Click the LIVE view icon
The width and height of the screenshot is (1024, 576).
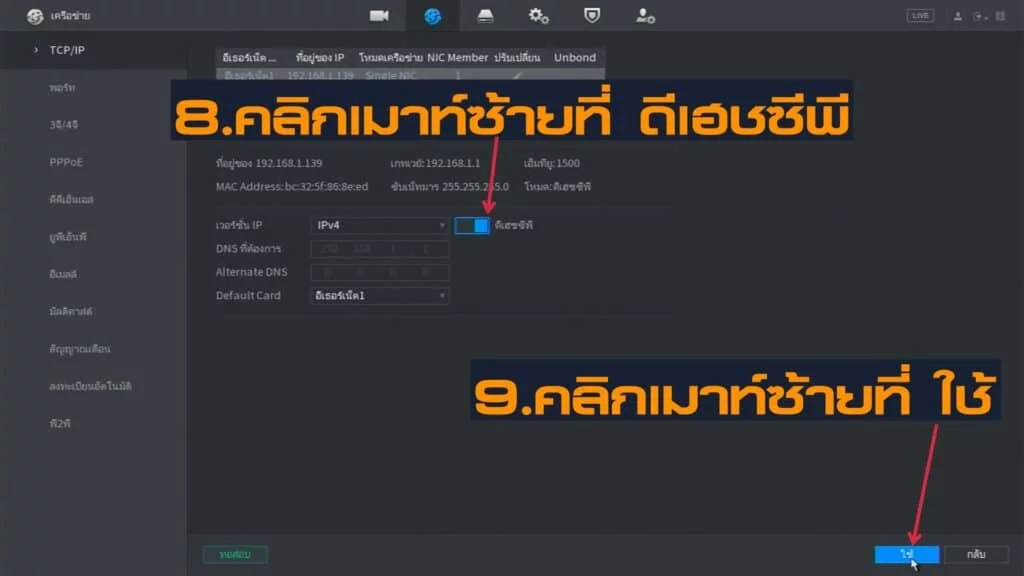point(919,16)
